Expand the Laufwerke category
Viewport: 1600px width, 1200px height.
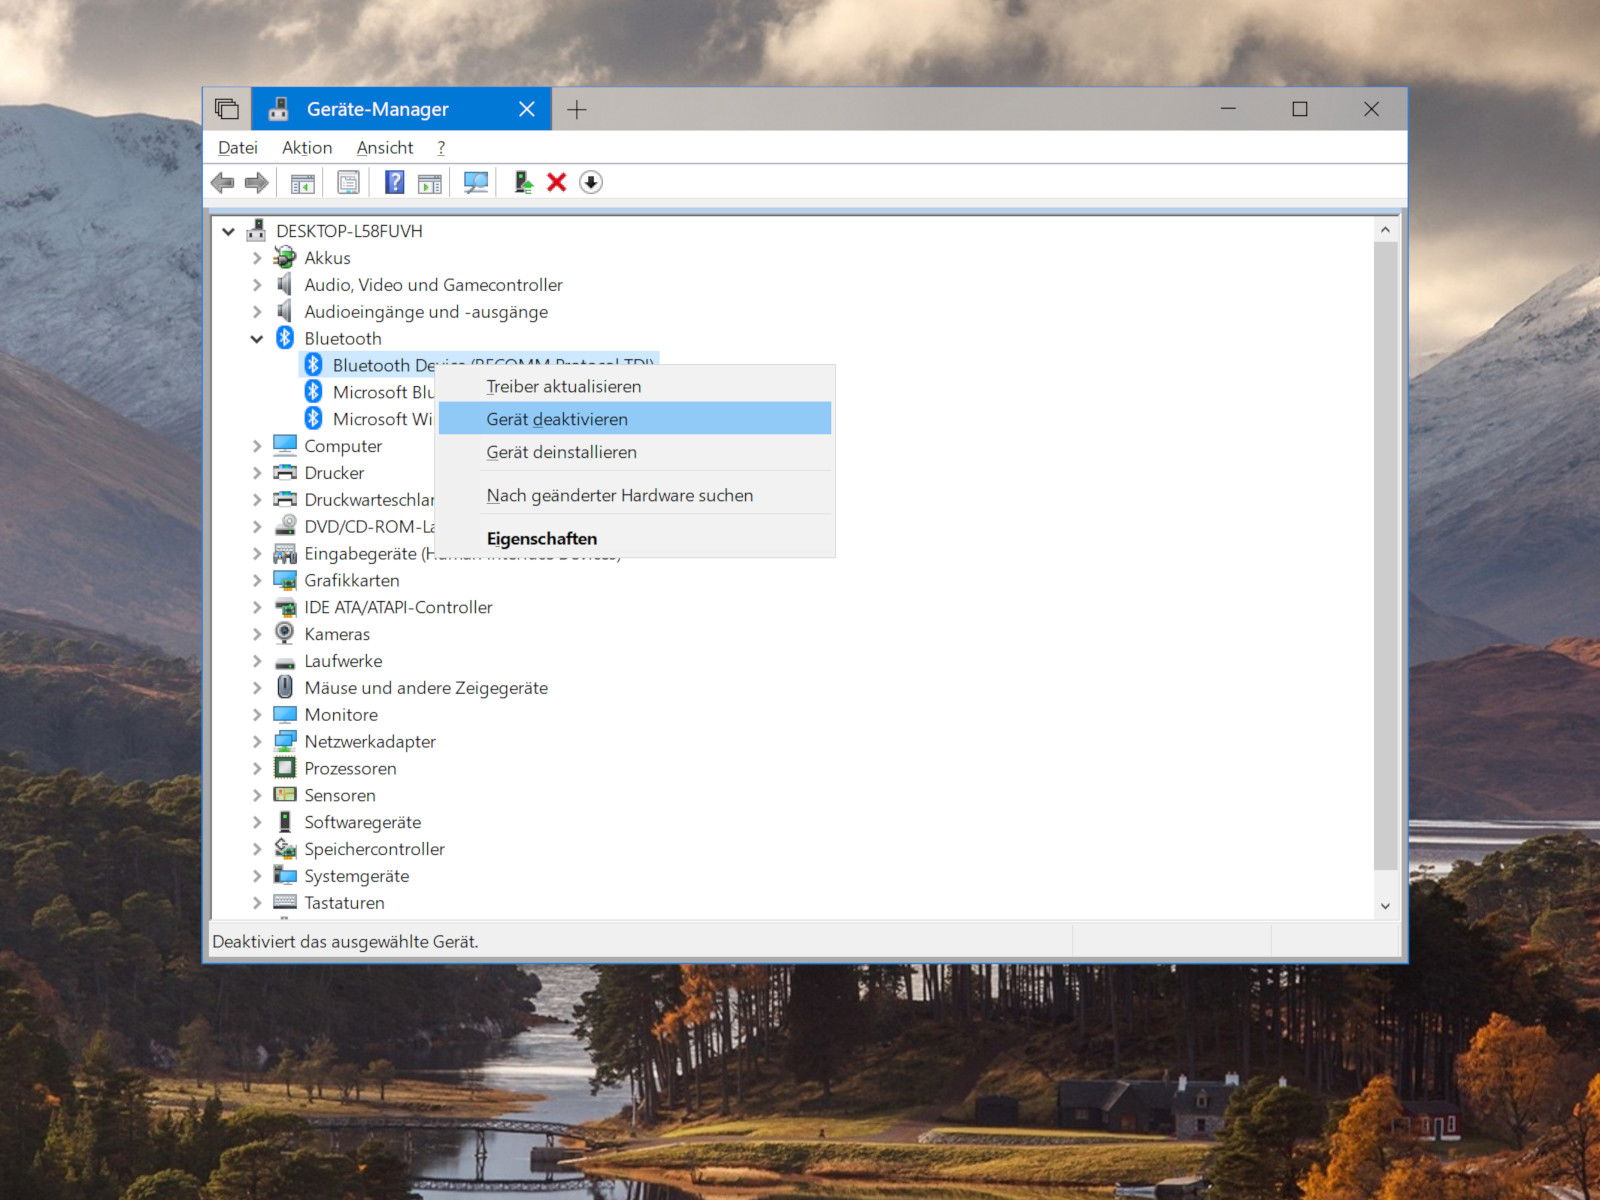coord(257,661)
